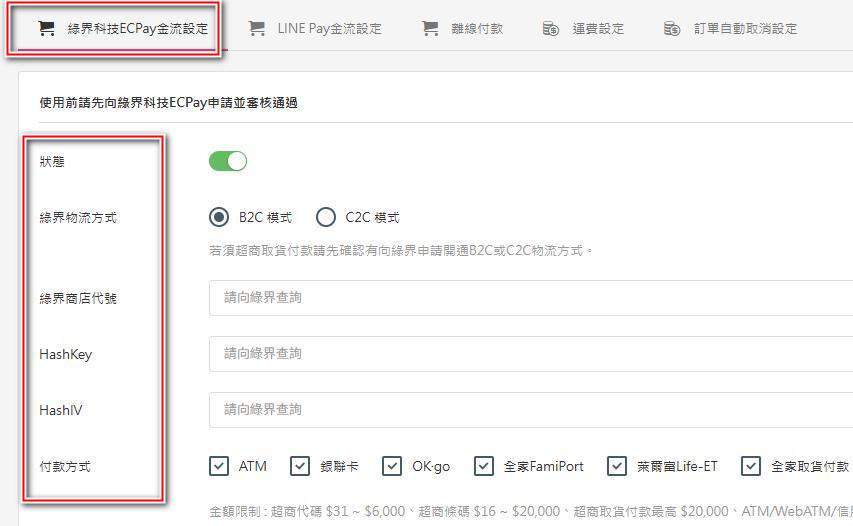Open the 離線付款 tab
This screenshot has width=853, height=526.
(462, 28)
